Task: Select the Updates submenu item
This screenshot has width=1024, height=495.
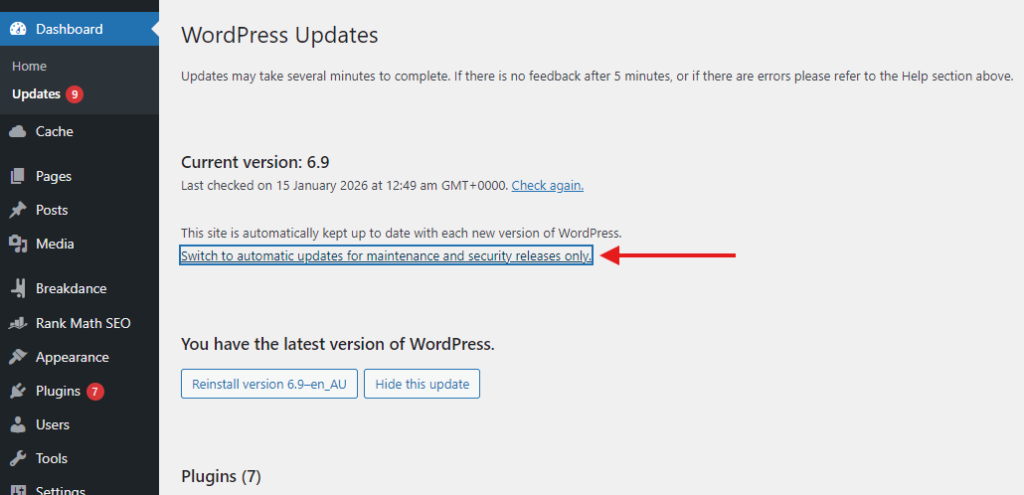Action: pos(36,94)
